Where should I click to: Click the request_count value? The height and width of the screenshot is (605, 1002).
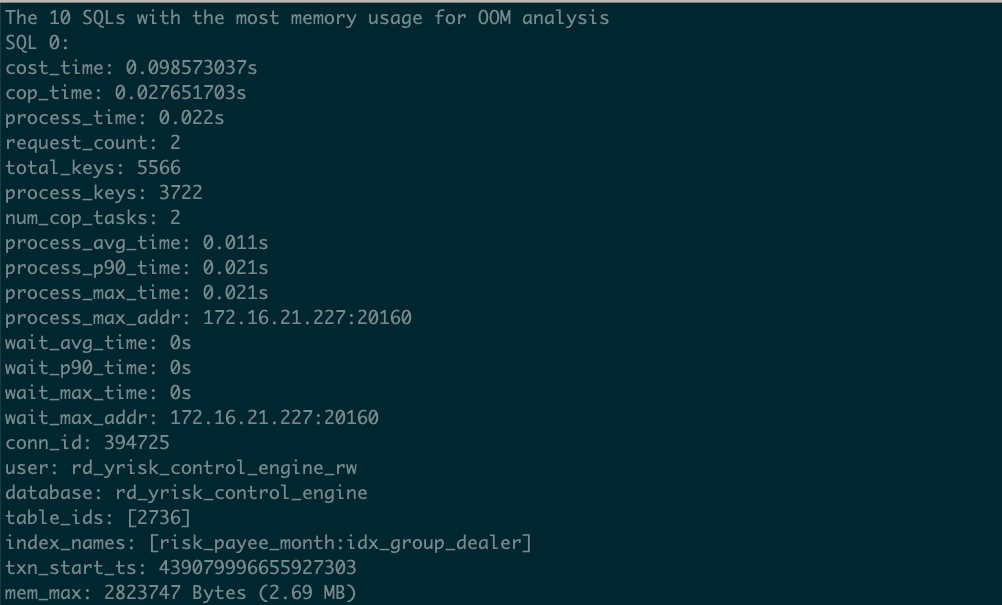(x=175, y=142)
